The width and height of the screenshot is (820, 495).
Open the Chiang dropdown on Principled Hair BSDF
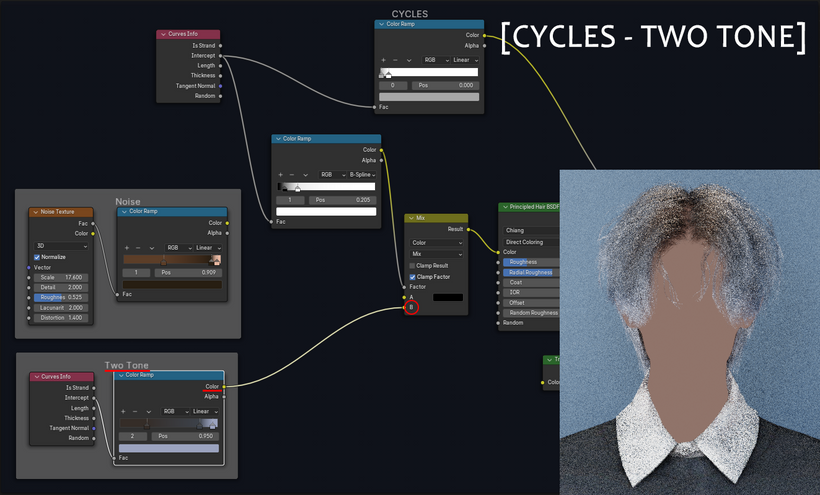531,231
